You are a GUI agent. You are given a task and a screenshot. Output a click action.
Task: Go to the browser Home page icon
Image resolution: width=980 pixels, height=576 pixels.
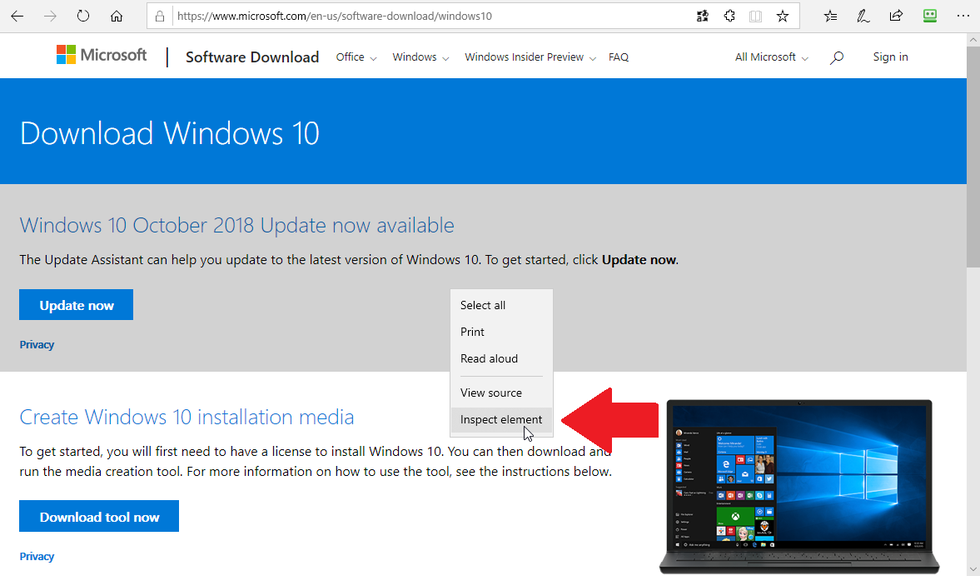click(x=116, y=16)
